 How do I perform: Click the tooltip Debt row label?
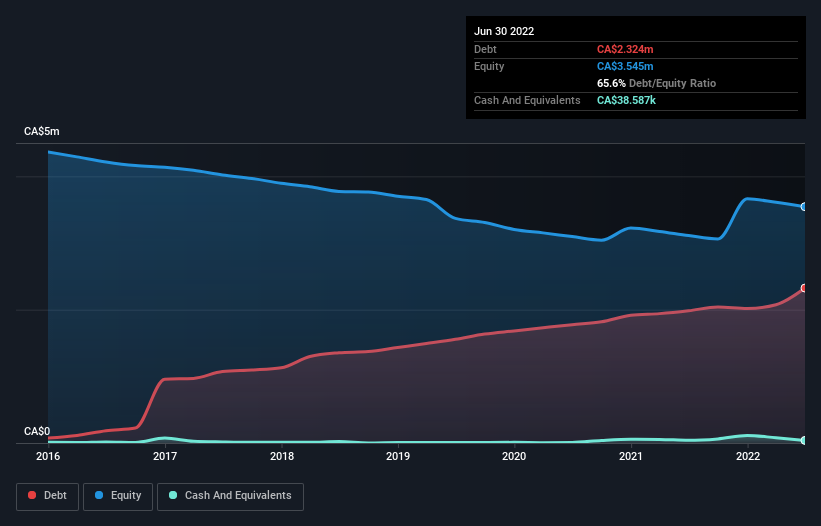pyautogui.click(x=485, y=49)
